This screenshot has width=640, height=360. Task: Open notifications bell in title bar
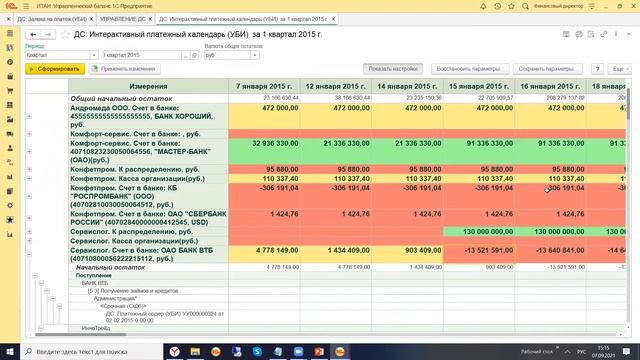[x=483, y=6]
